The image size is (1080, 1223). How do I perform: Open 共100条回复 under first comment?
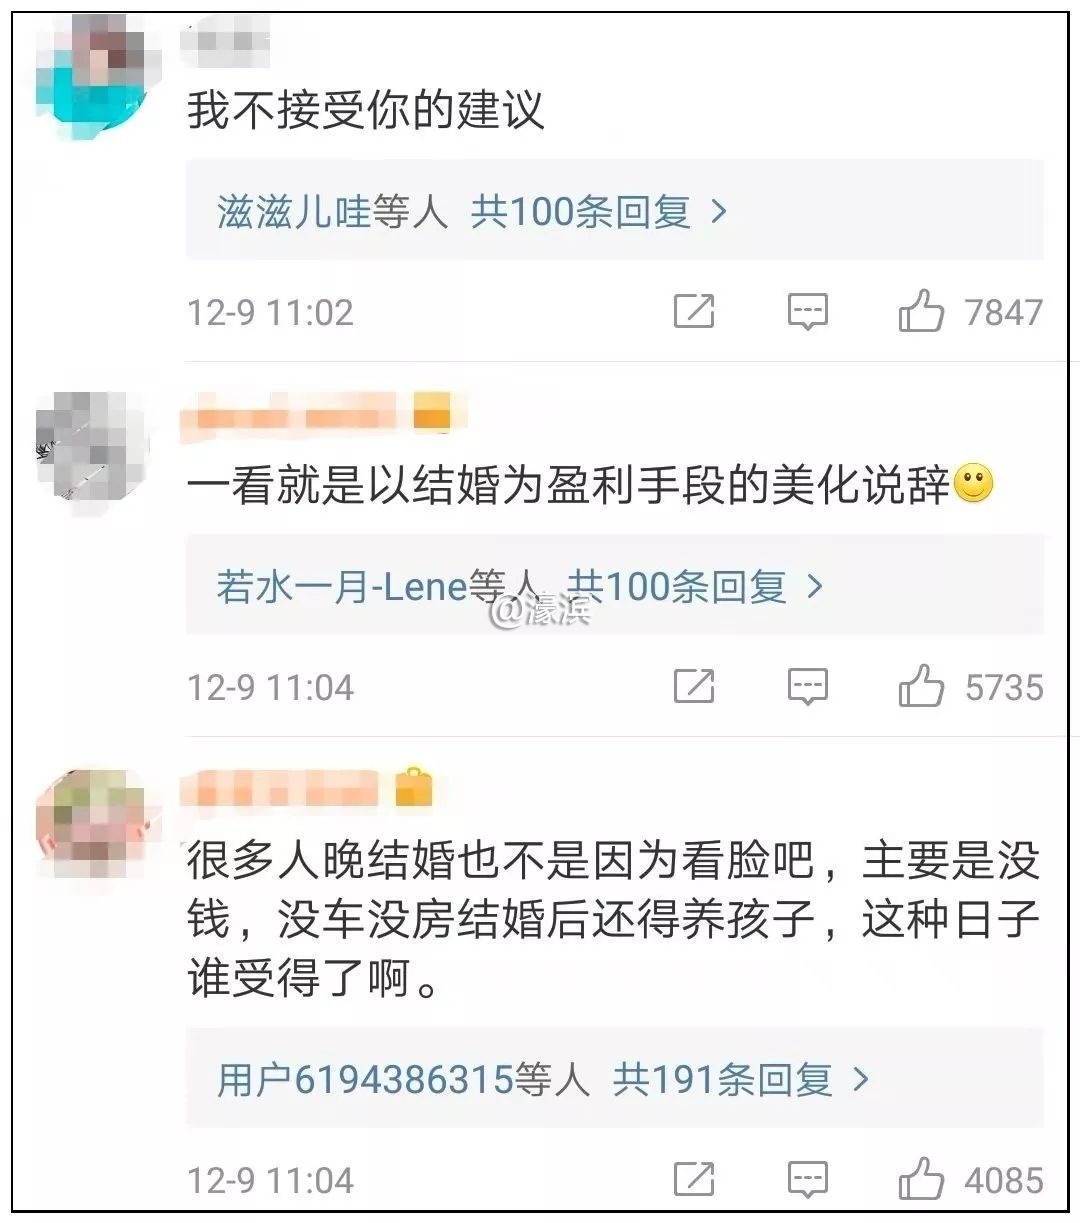click(x=581, y=212)
